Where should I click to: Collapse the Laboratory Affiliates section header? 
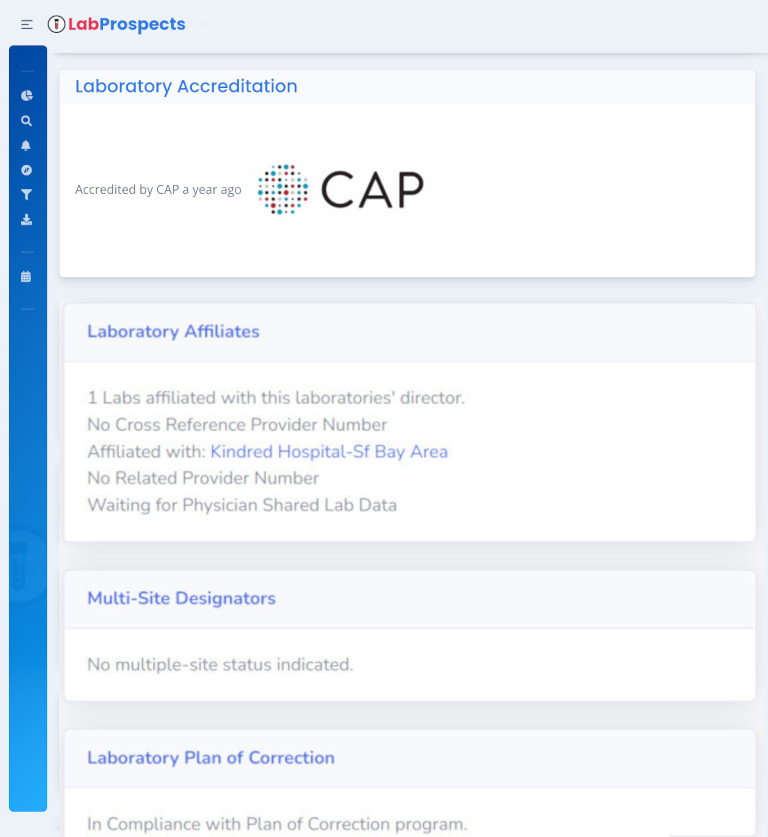(172, 331)
